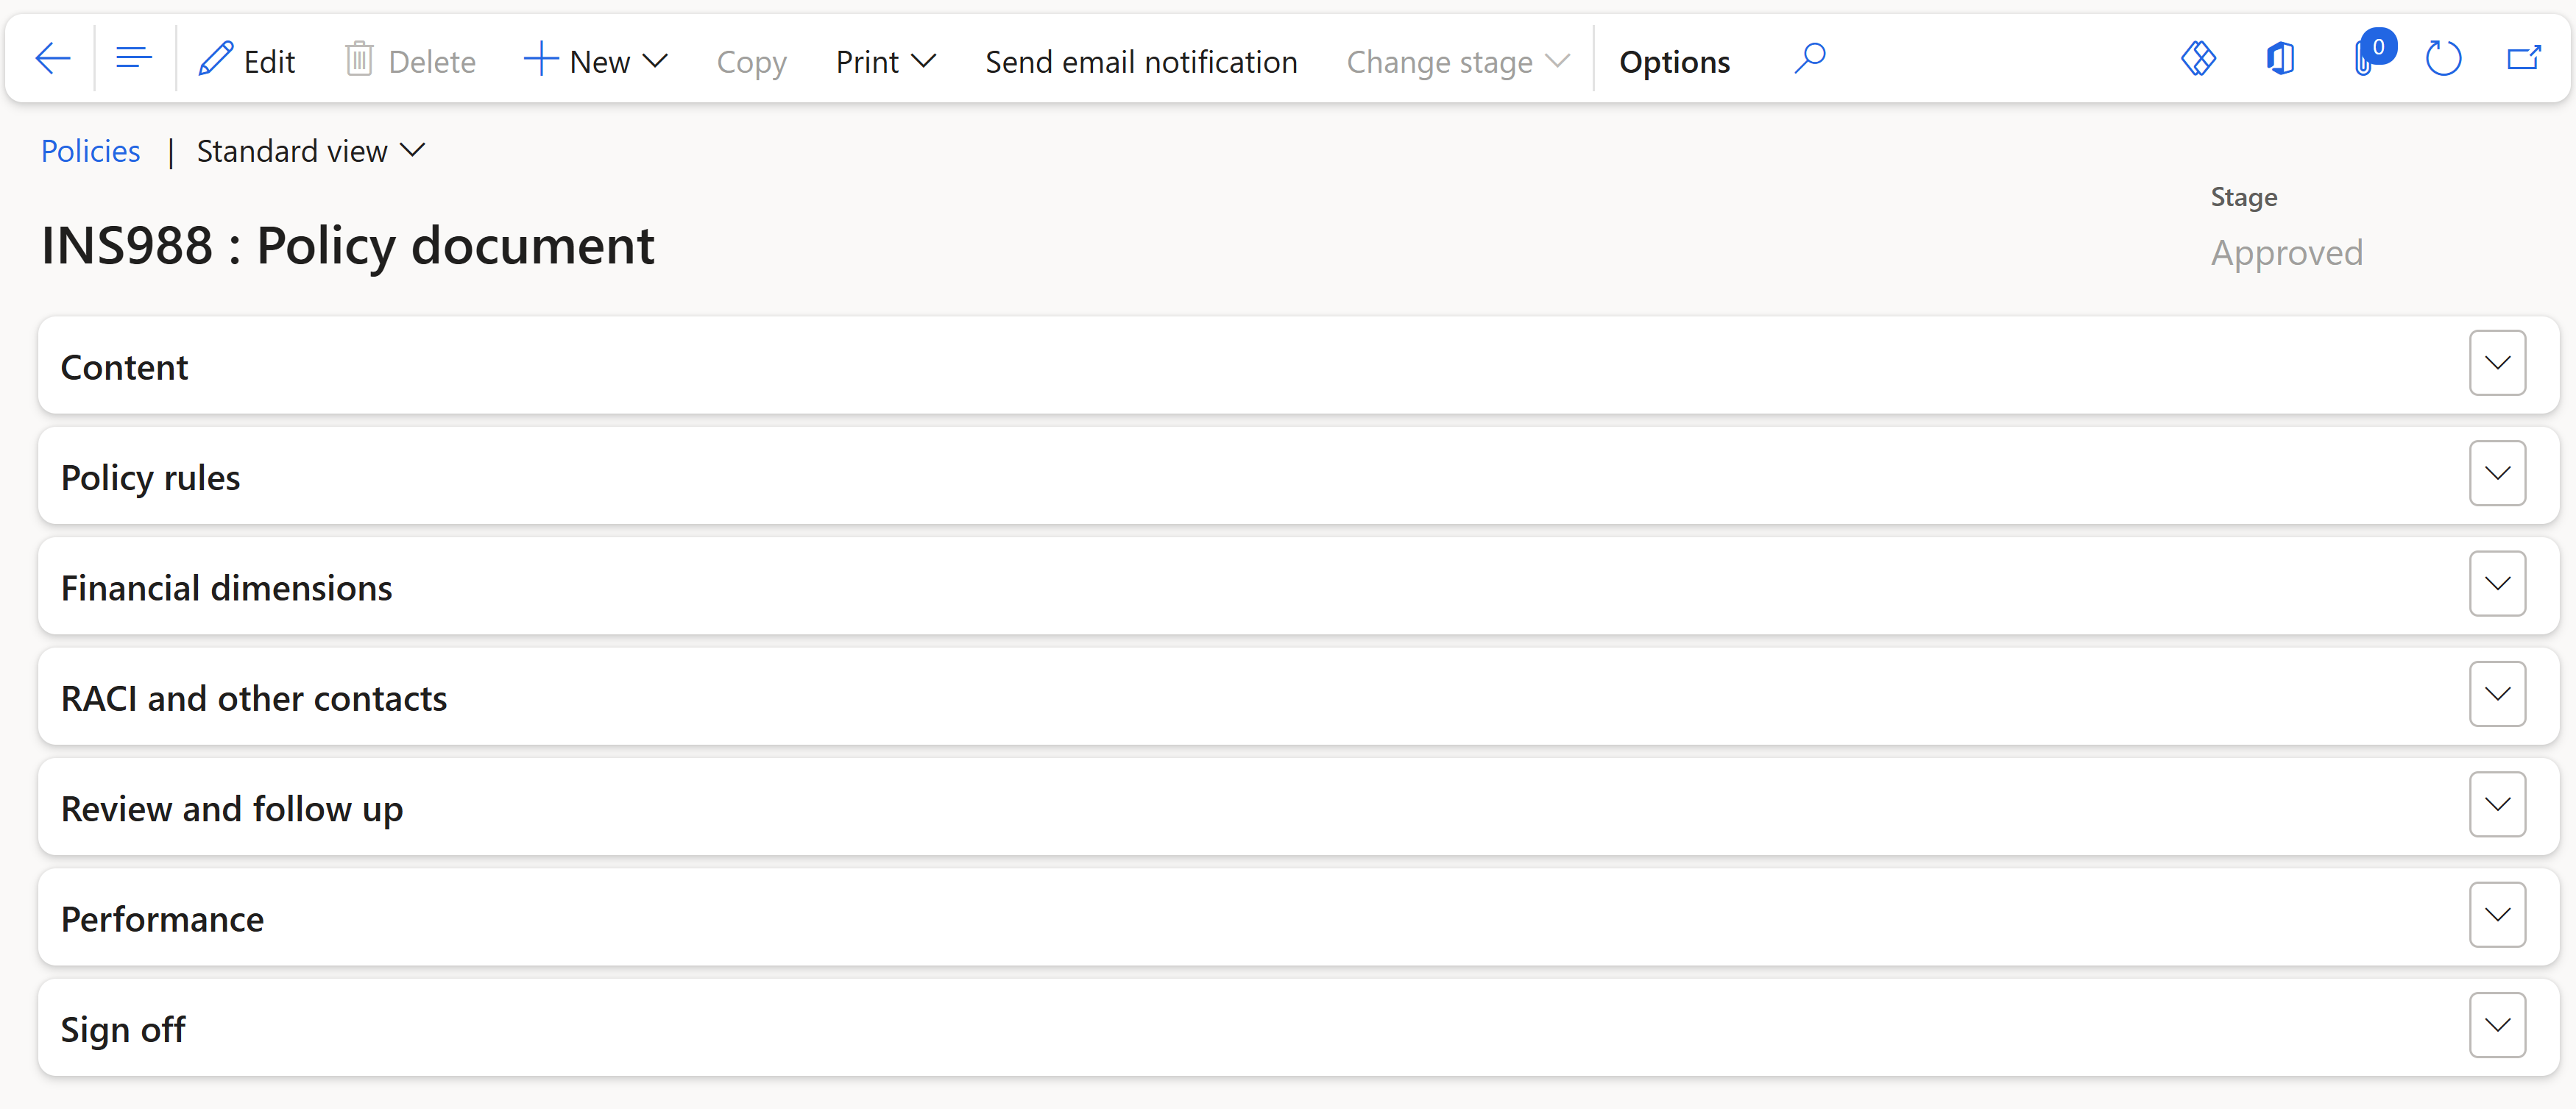This screenshot has height=1109, width=2576.
Task: Expand the Policy rules section
Action: pos(2497,473)
